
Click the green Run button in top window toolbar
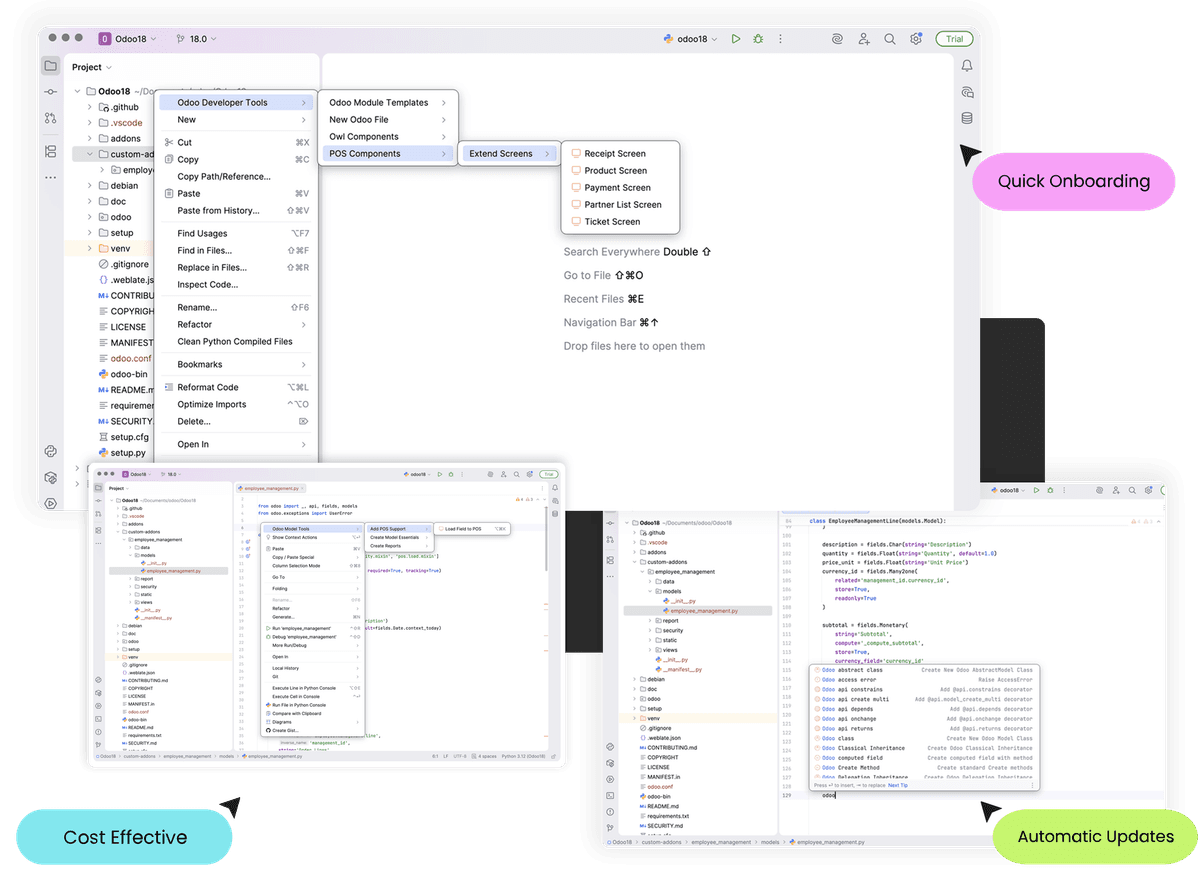tap(735, 39)
